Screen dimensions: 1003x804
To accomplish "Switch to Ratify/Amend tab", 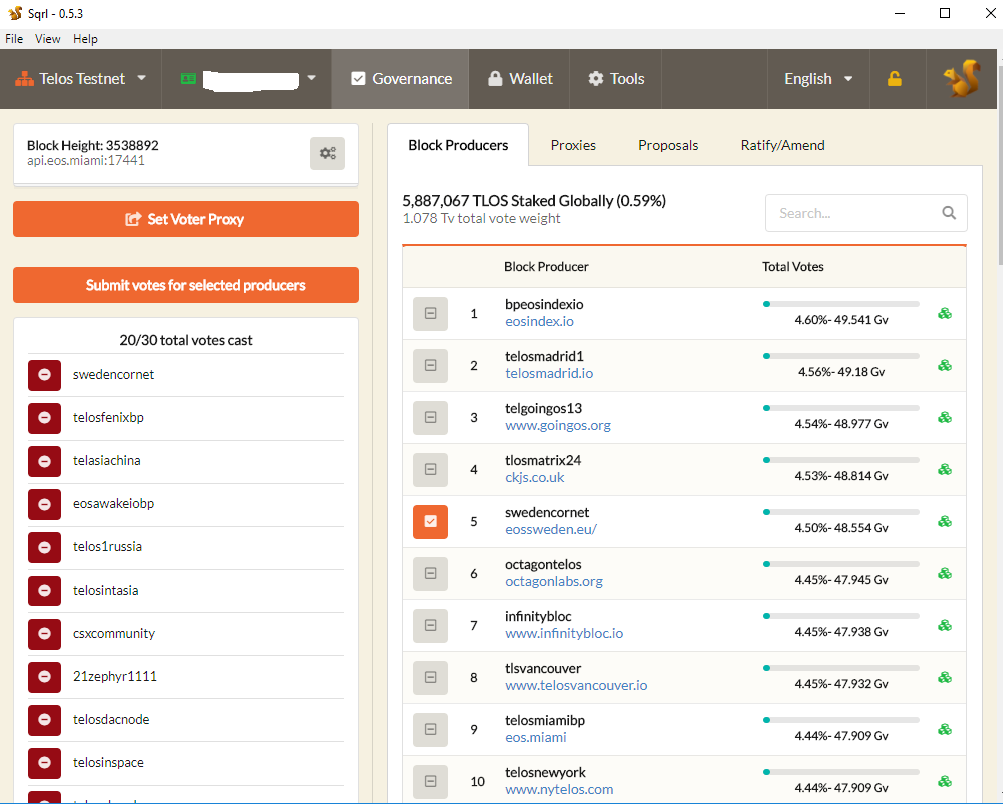I will (x=782, y=145).
